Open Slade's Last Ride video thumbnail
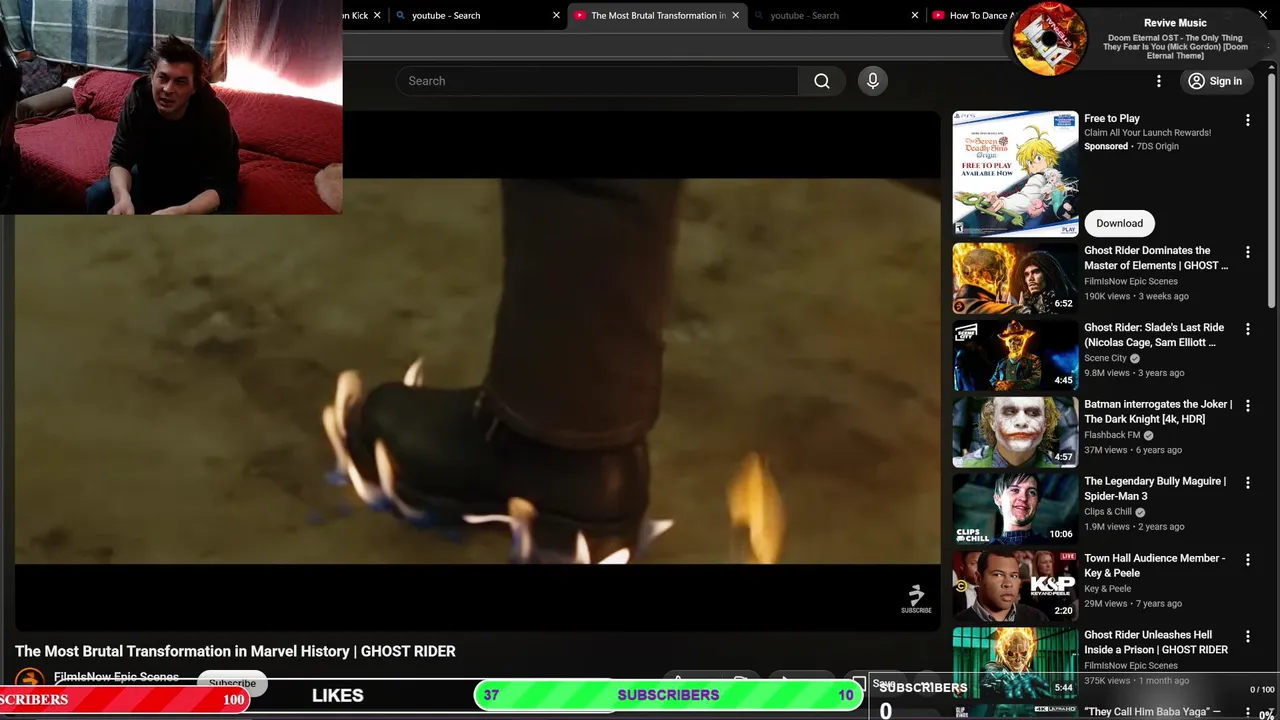The height and width of the screenshot is (720, 1280). pos(1015,356)
